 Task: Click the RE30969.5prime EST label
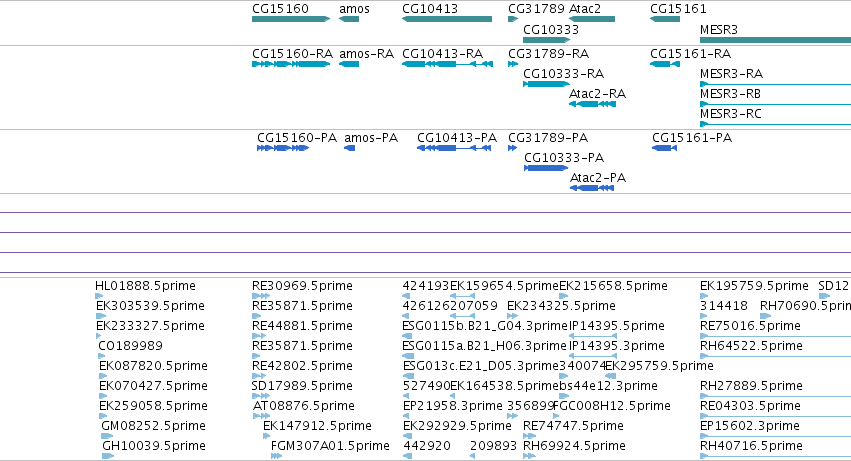(x=302, y=286)
